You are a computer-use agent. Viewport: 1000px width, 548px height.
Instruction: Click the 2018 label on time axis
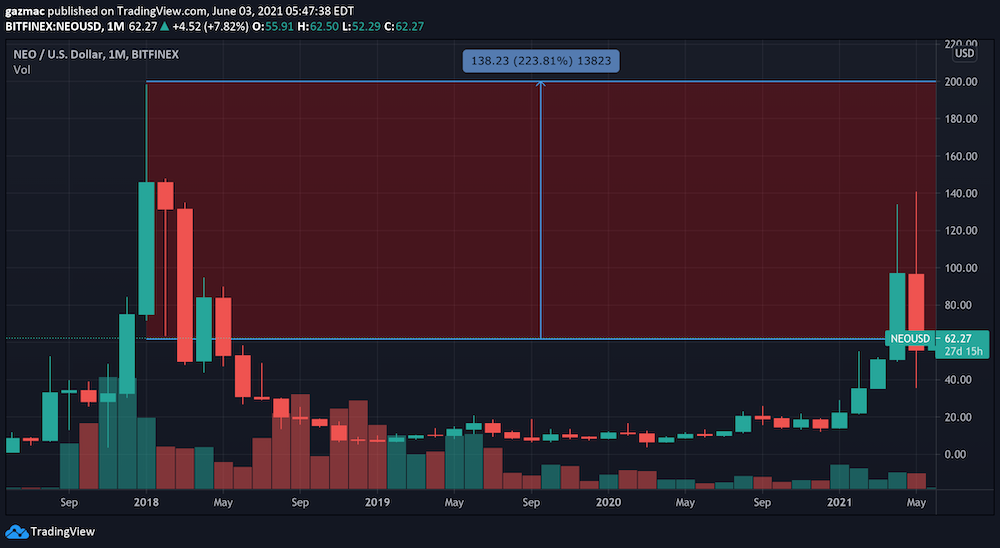point(145,501)
